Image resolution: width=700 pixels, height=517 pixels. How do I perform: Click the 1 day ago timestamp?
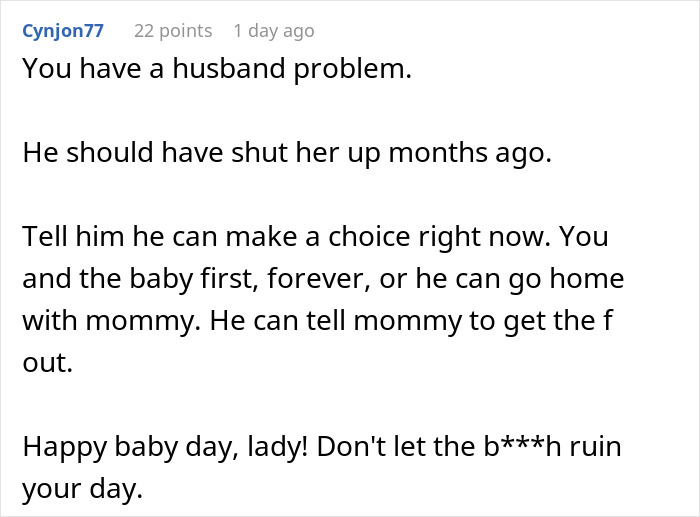[273, 31]
